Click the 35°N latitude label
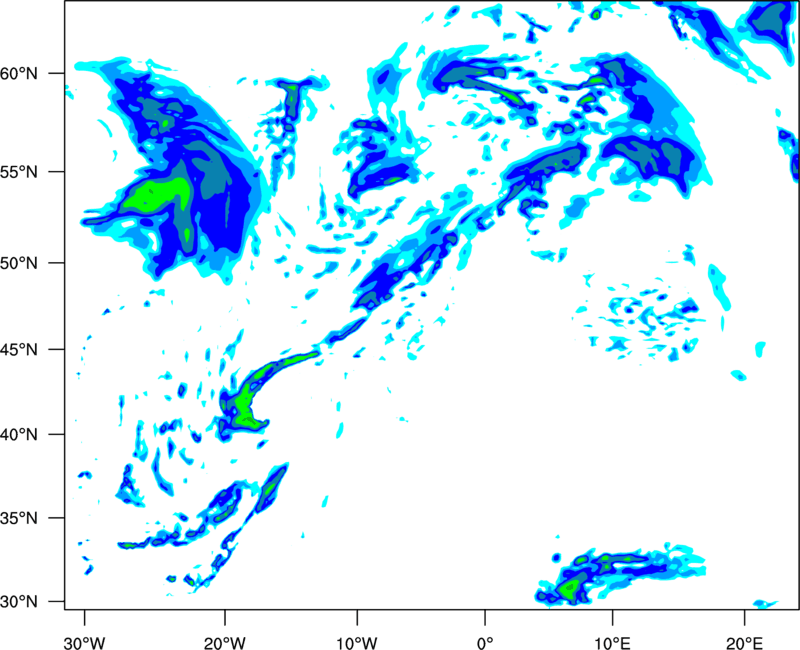The width and height of the screenshot is (800, 650). coord(19,518)
